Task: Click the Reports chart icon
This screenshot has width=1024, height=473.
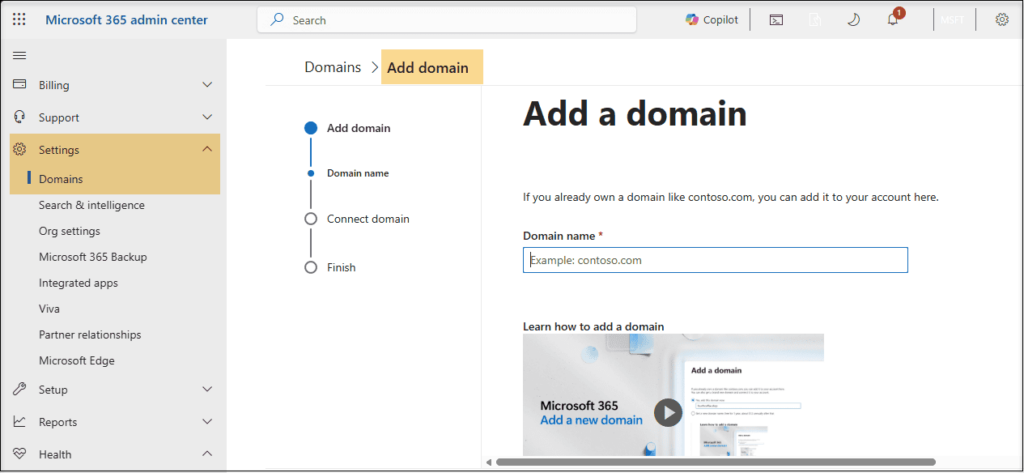Action: click(20, 421)
